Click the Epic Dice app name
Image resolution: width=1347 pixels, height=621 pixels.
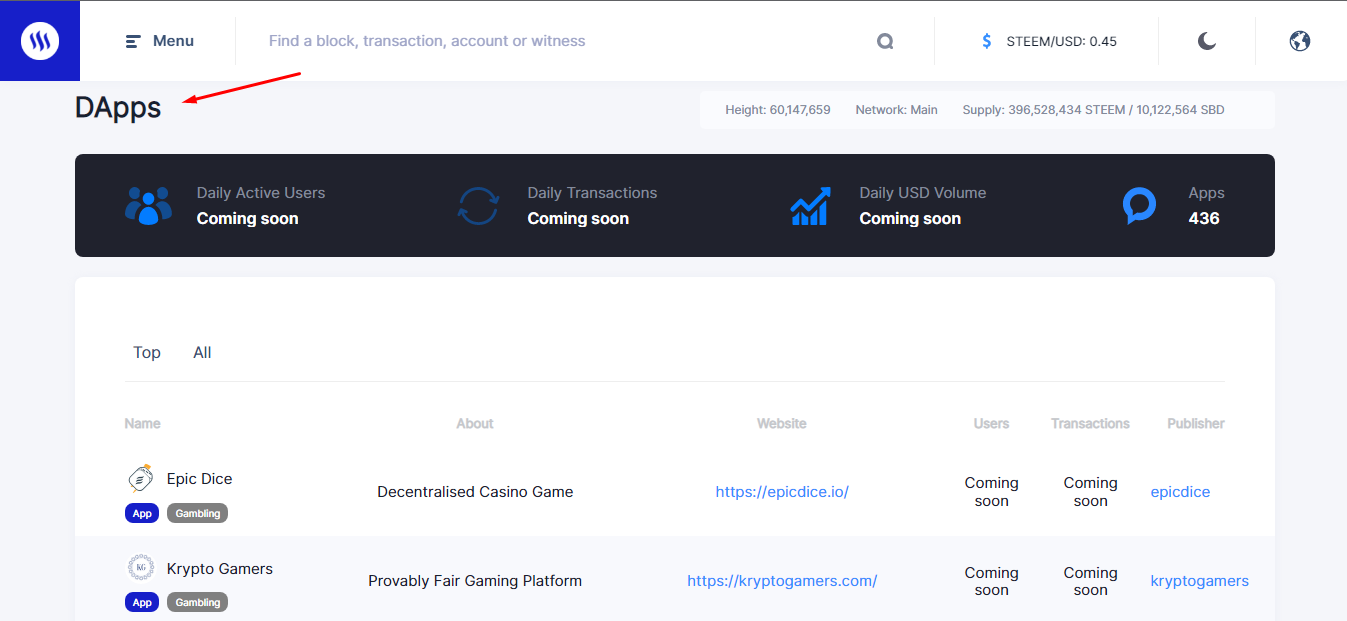[x=200, y=479]
